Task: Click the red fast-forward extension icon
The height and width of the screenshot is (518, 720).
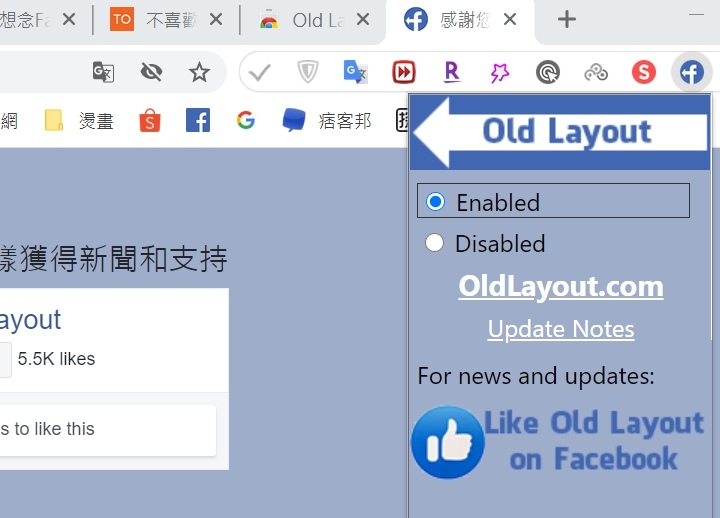Action: click(404, 72)
